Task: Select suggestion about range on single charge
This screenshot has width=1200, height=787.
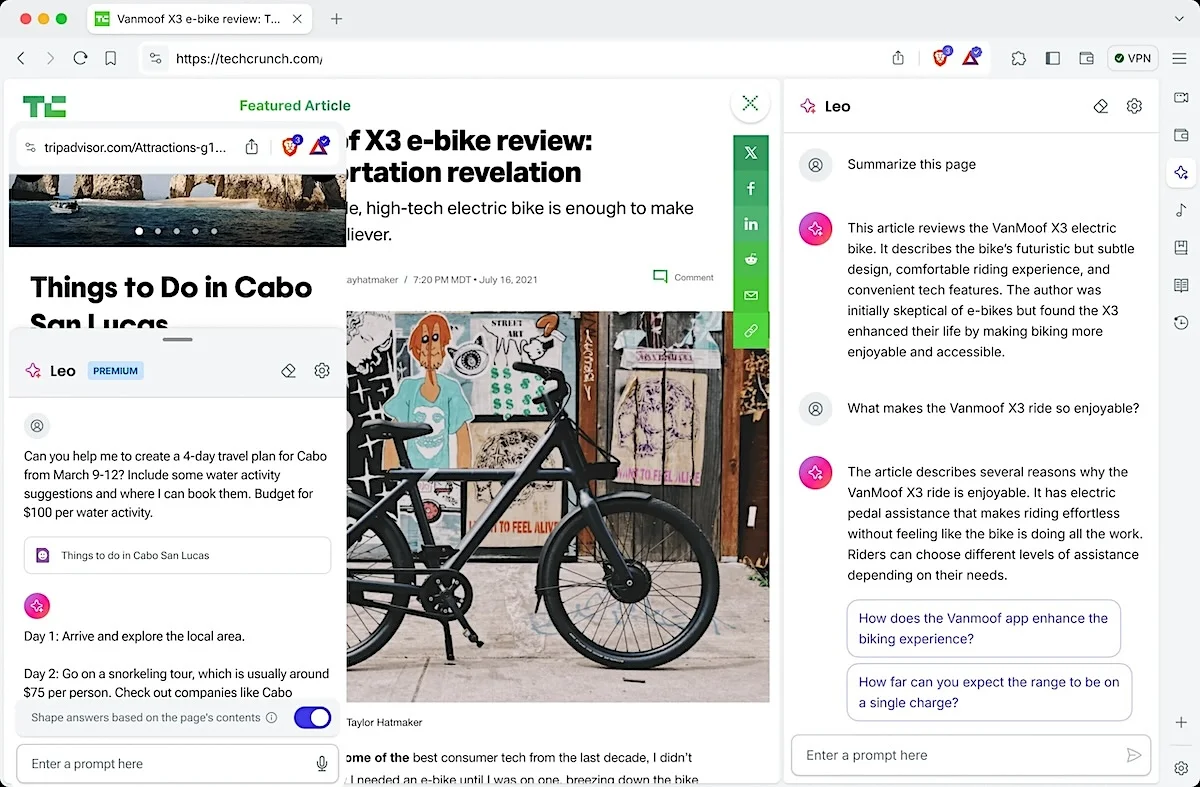Action: coord(989,692)
